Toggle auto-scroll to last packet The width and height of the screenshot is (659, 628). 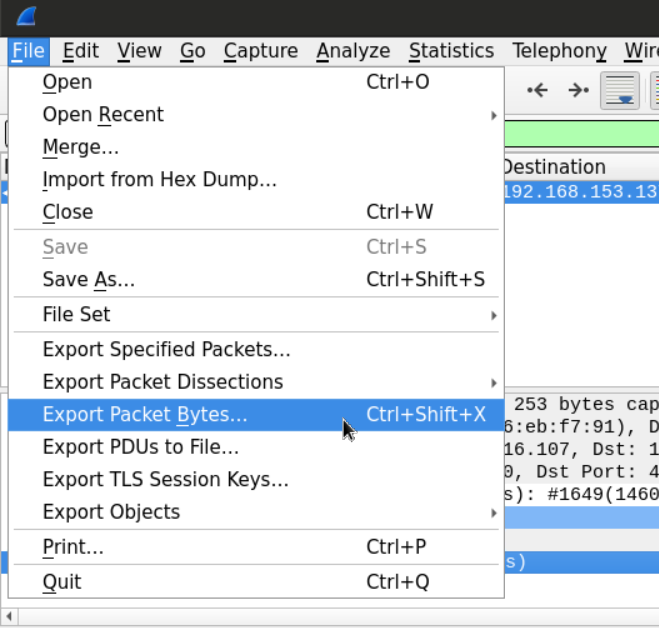[620, 90]
